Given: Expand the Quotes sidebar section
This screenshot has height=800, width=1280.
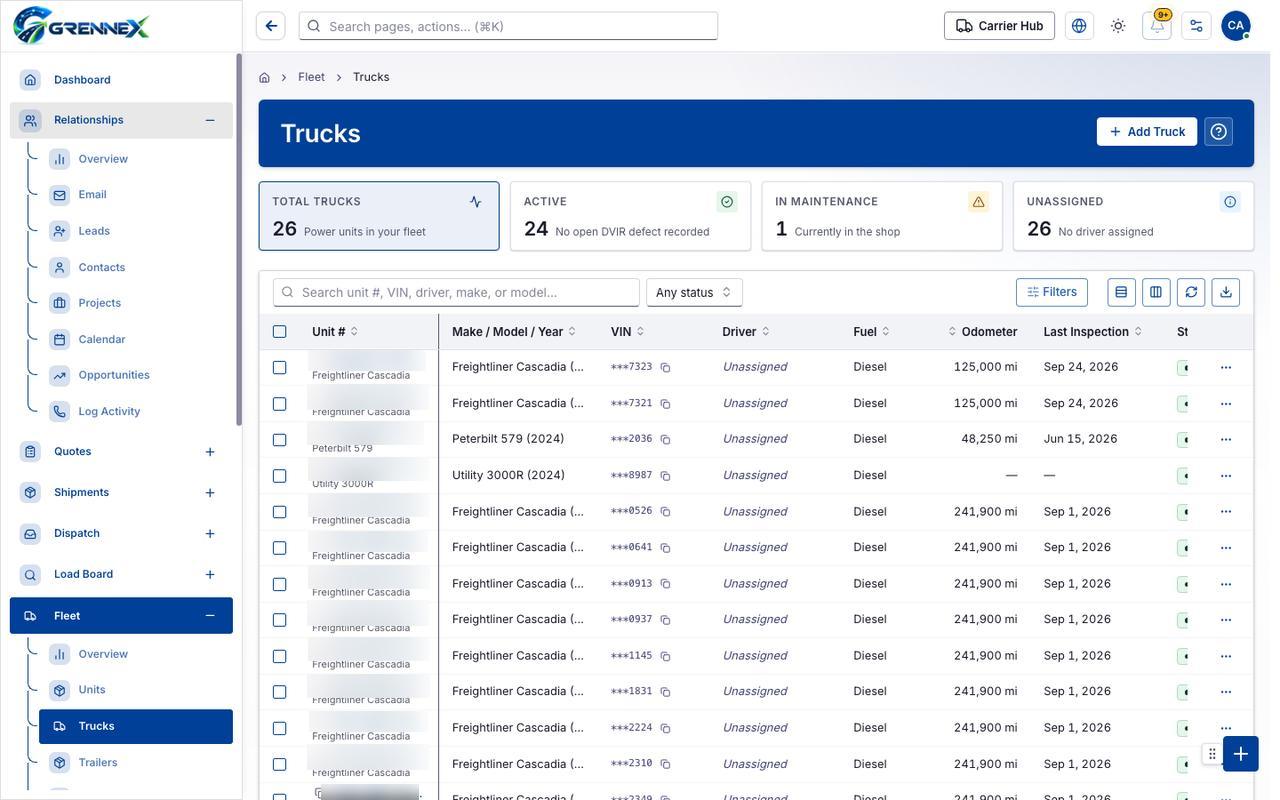Looking at the screenshot, I should point(210,452).
